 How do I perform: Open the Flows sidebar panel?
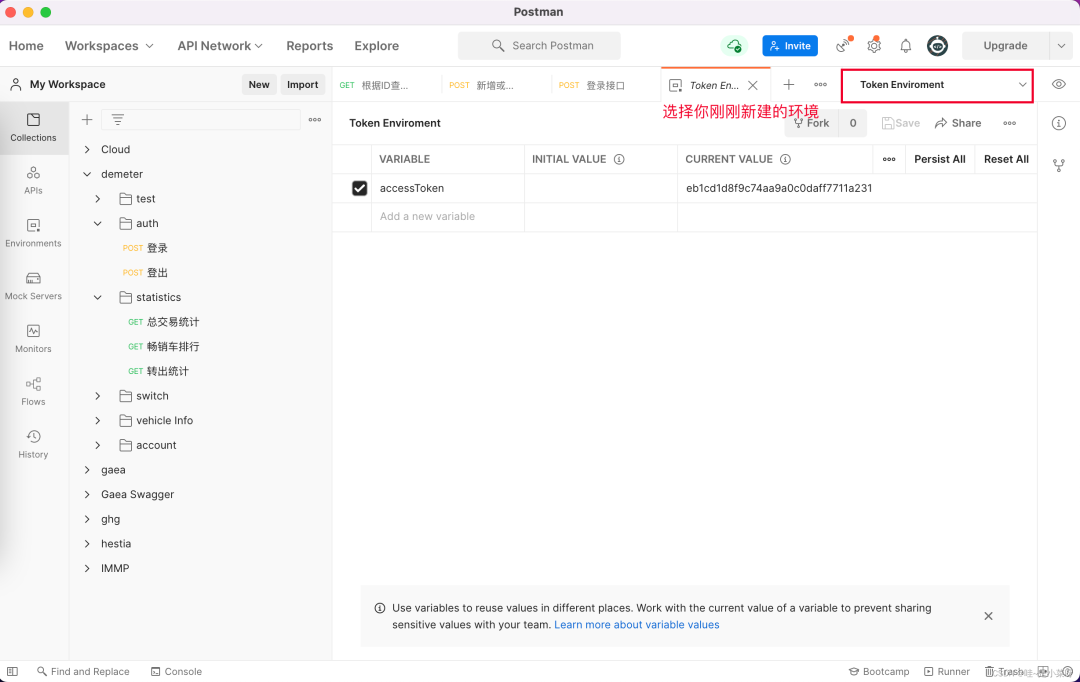[33, 391]
